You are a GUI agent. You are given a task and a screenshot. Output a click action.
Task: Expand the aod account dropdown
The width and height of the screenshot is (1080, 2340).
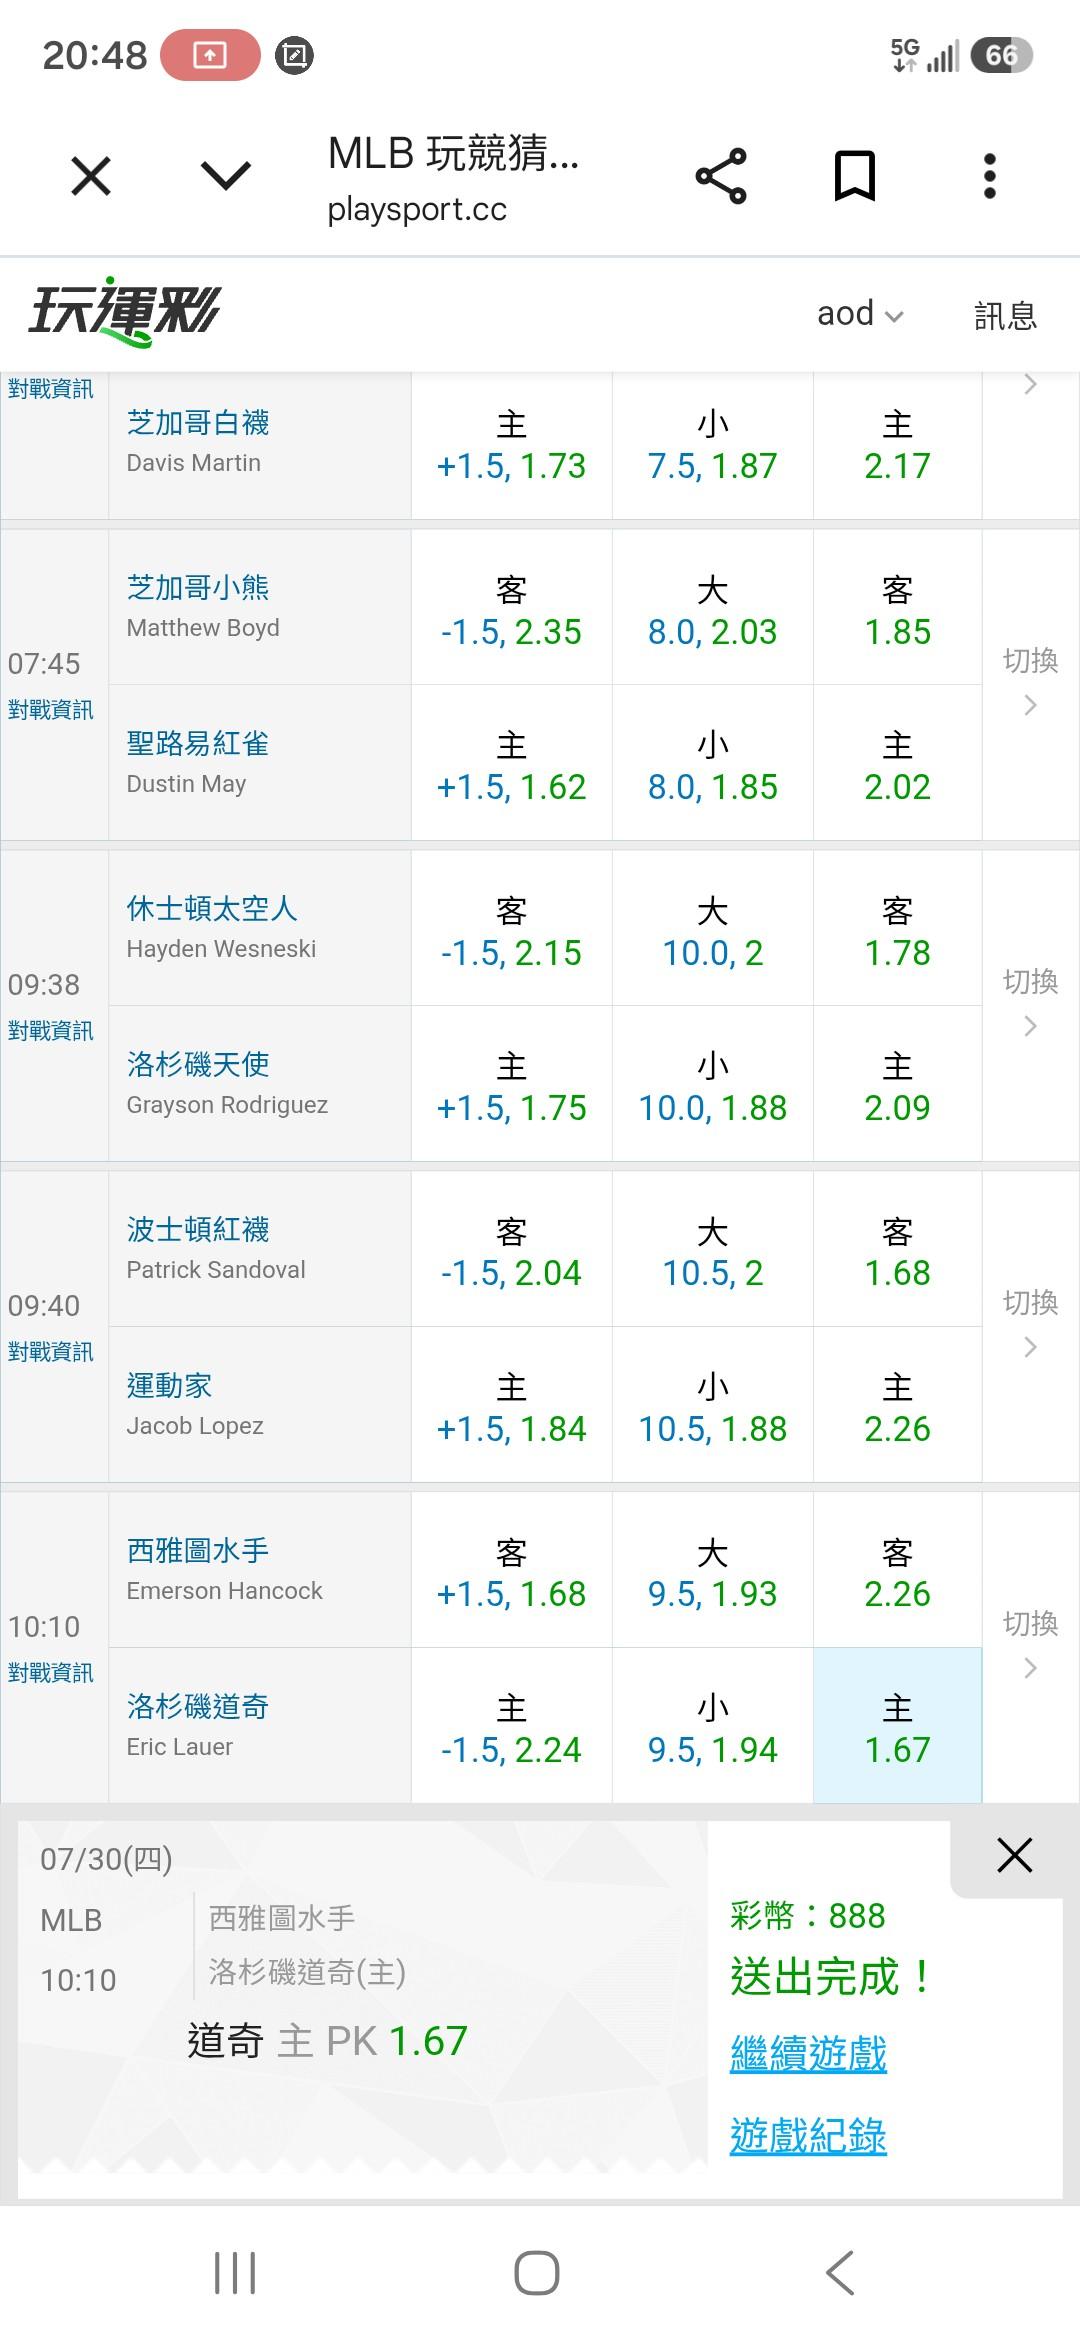[x=860, y=314]
